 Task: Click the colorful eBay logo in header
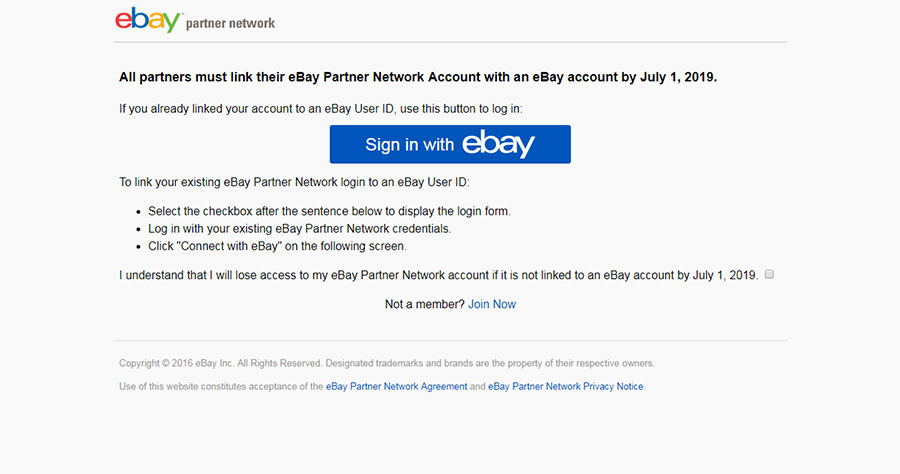(x=149, y=20)
